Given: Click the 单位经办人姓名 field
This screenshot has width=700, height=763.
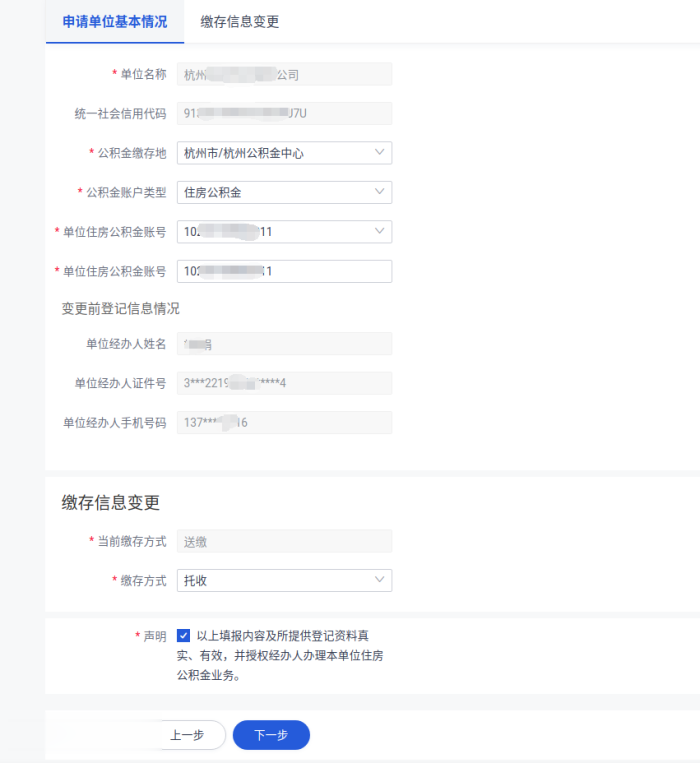Looking at the screenshot, I should coord(284,344).
